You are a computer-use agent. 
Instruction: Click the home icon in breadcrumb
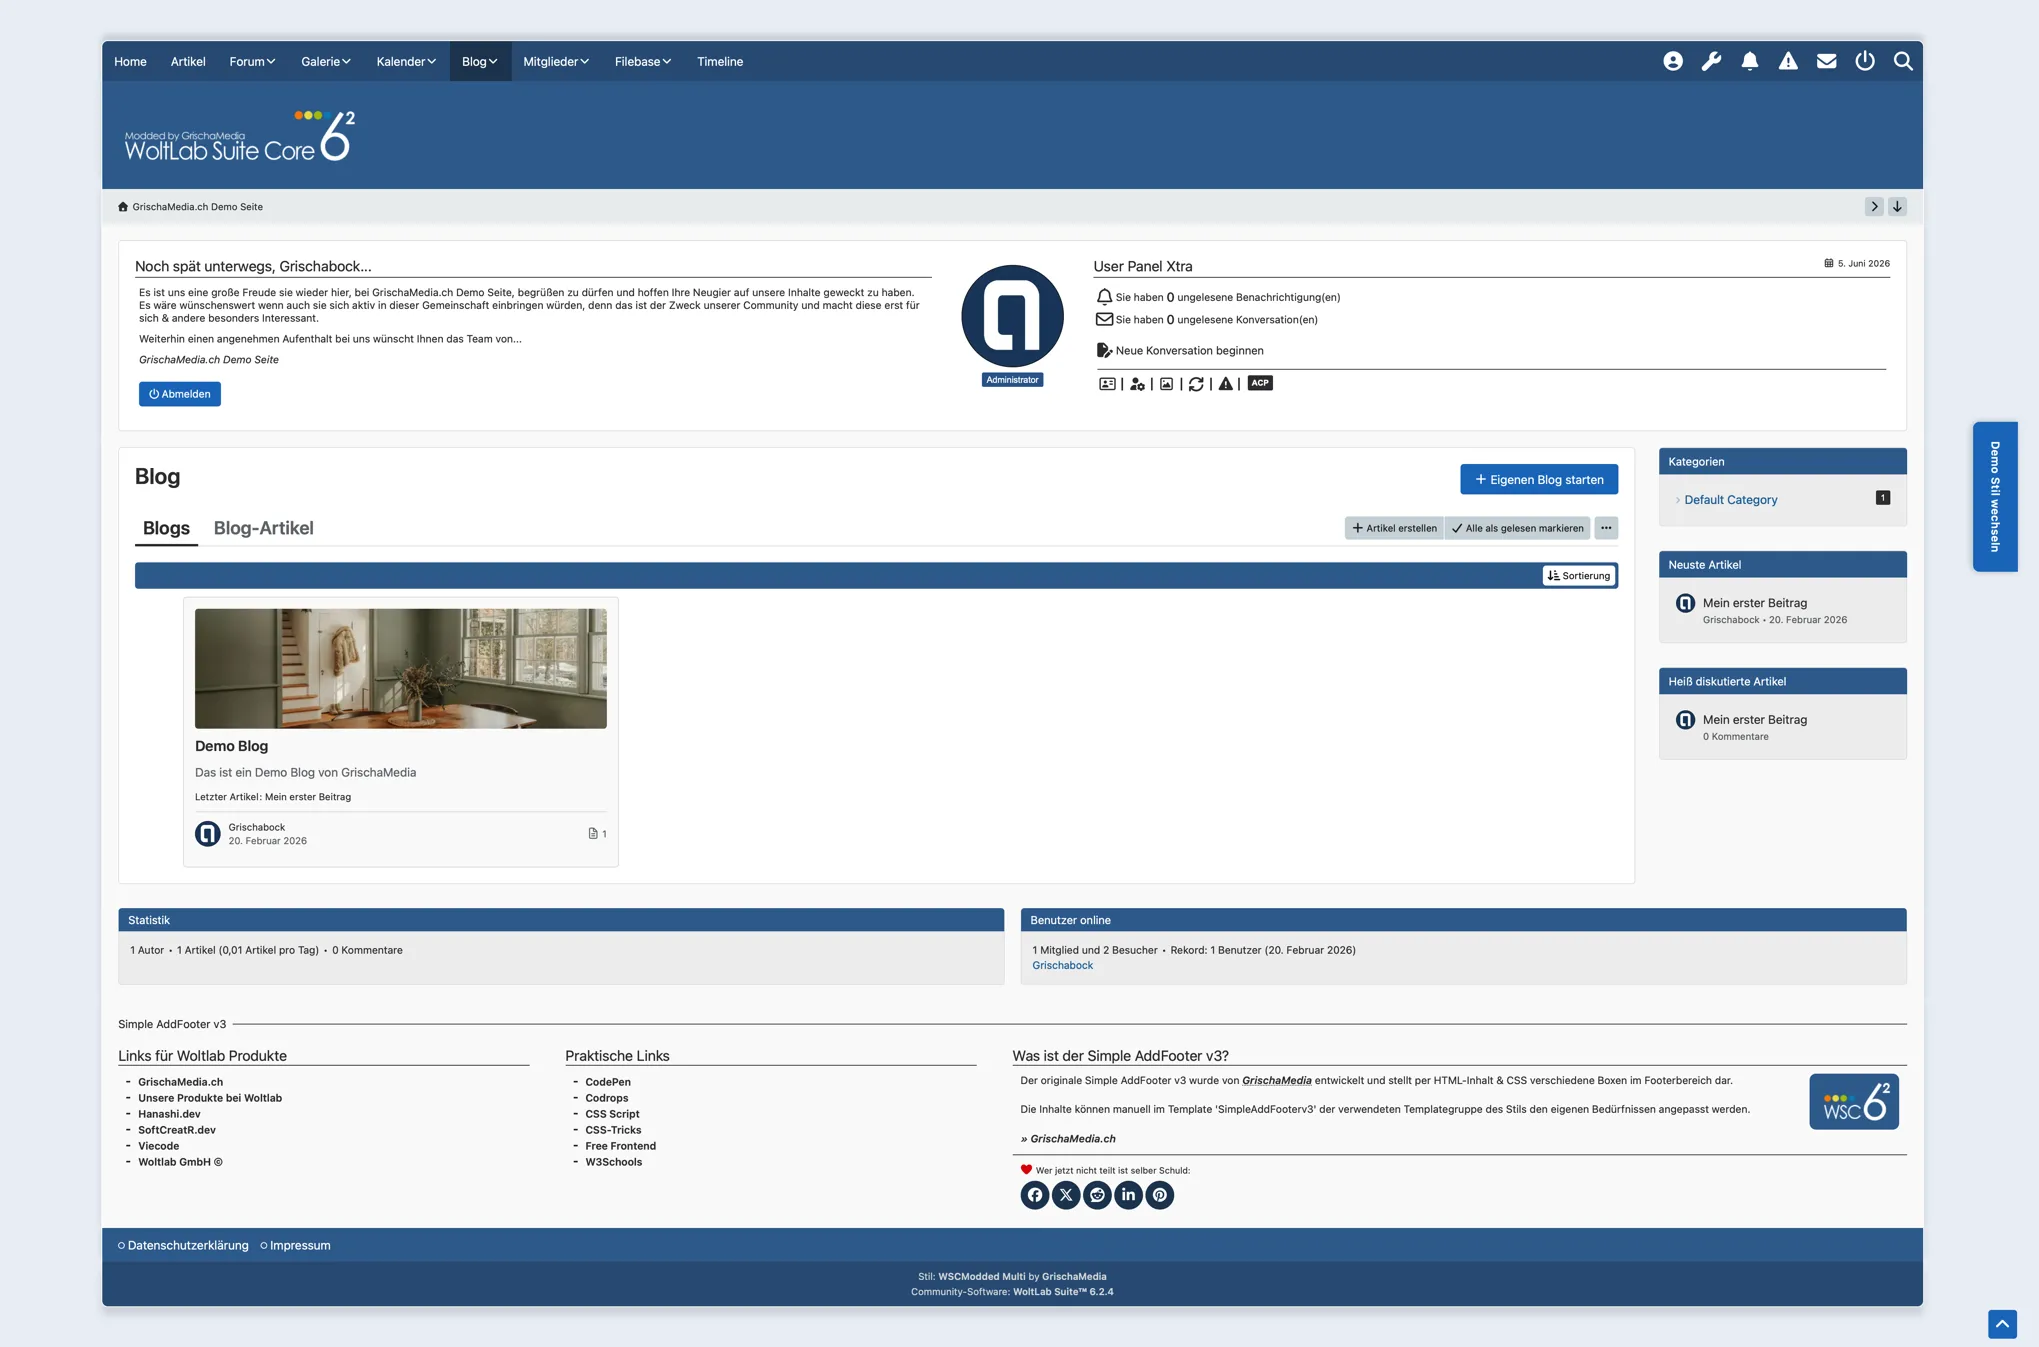[123, 207]
